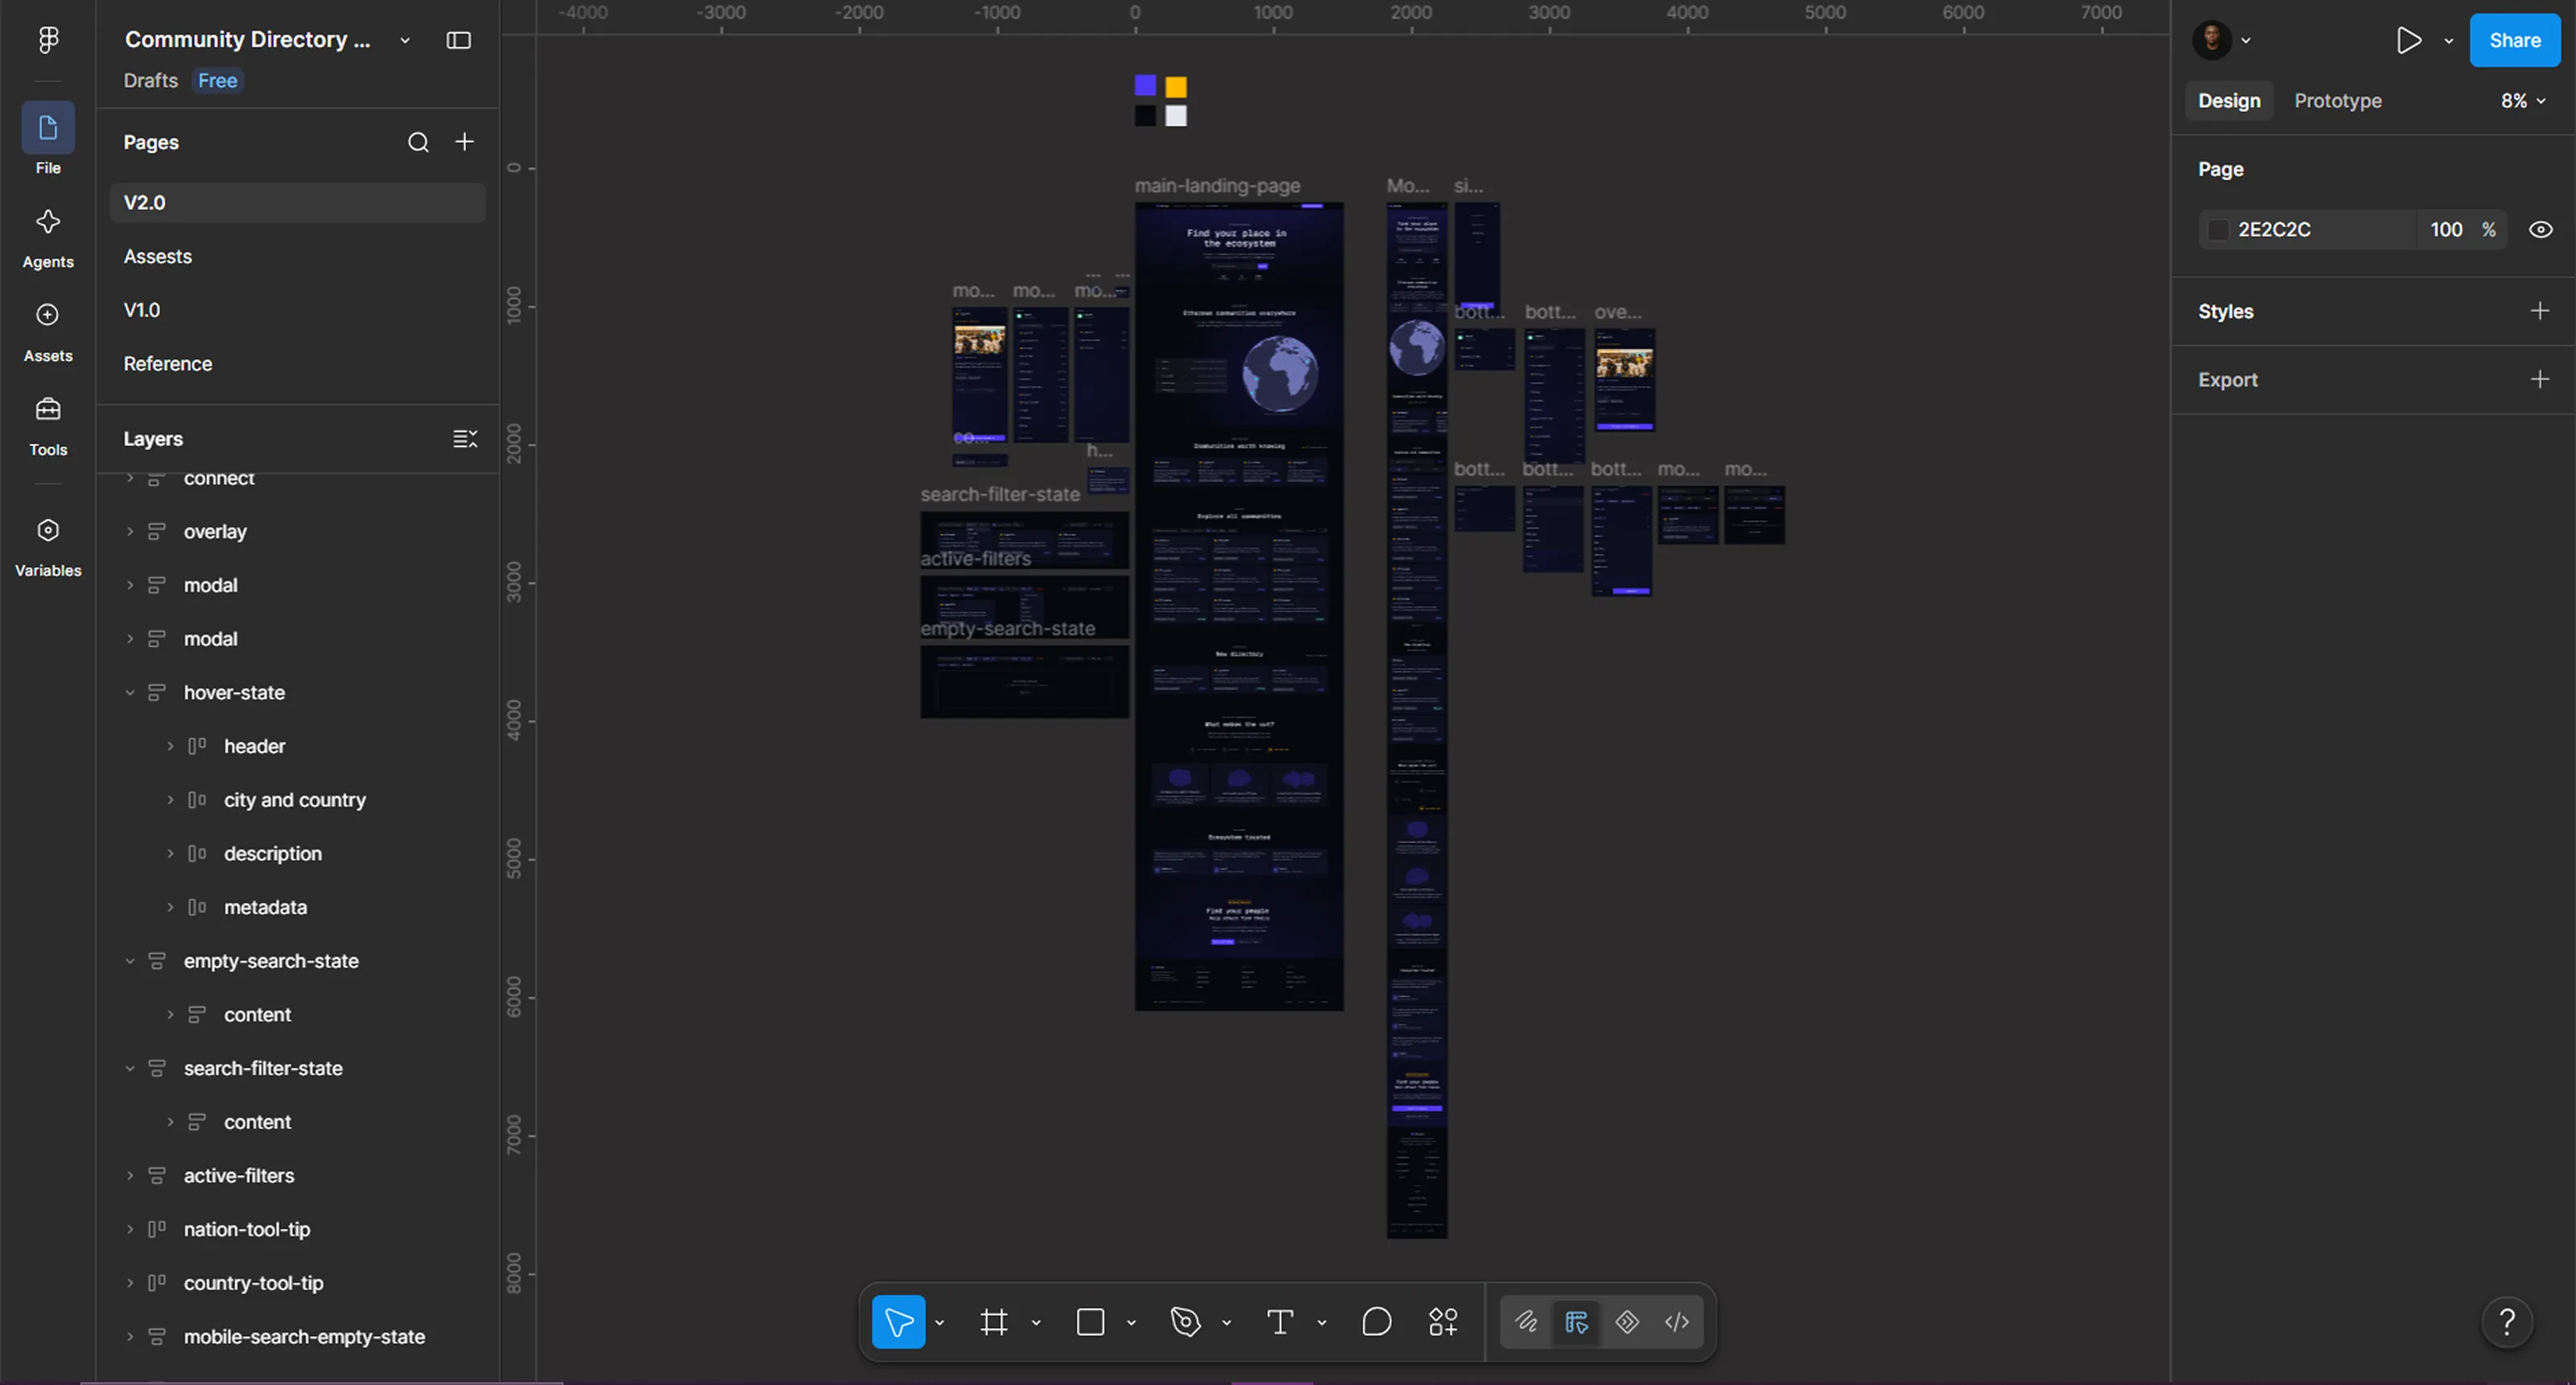Switch to the Design tab
The image size is (2576, 1385).
click(2229, 101)
